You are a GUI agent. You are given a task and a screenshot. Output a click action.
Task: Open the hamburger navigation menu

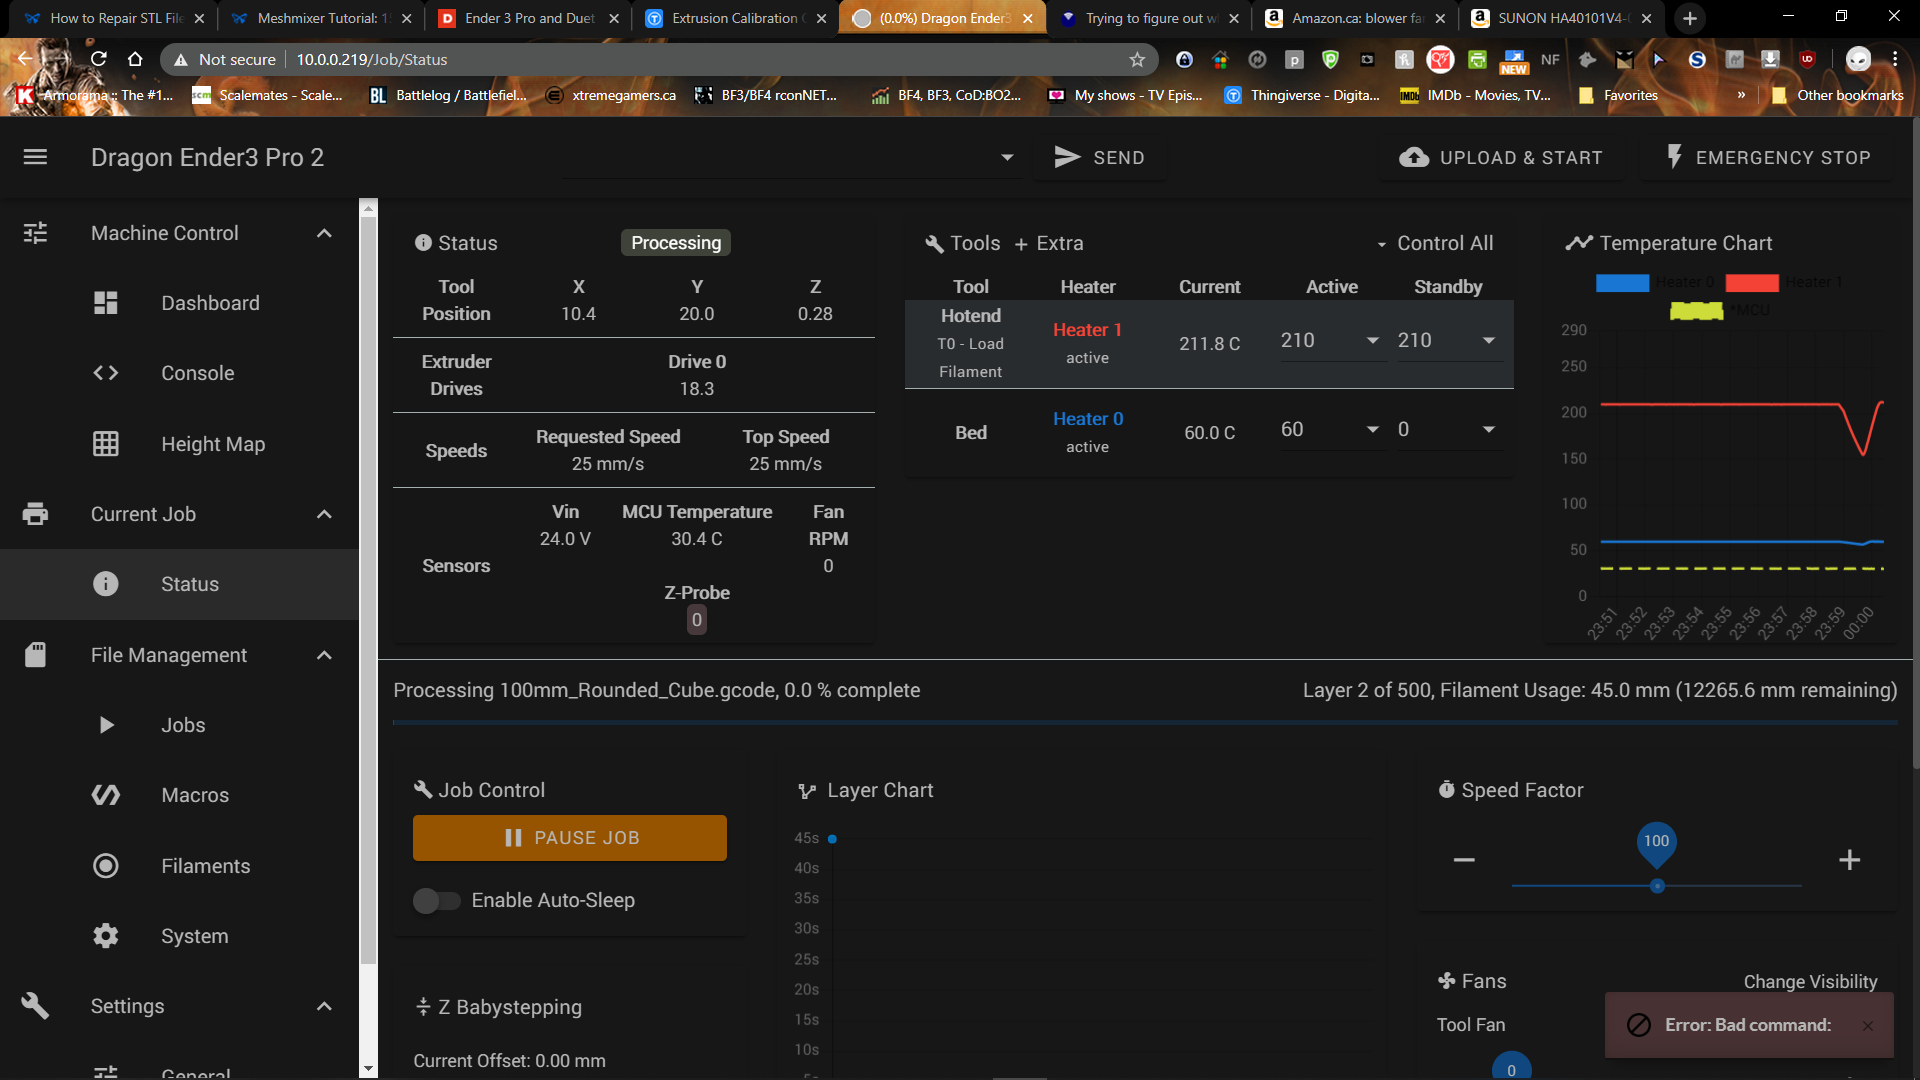point(35,157)
